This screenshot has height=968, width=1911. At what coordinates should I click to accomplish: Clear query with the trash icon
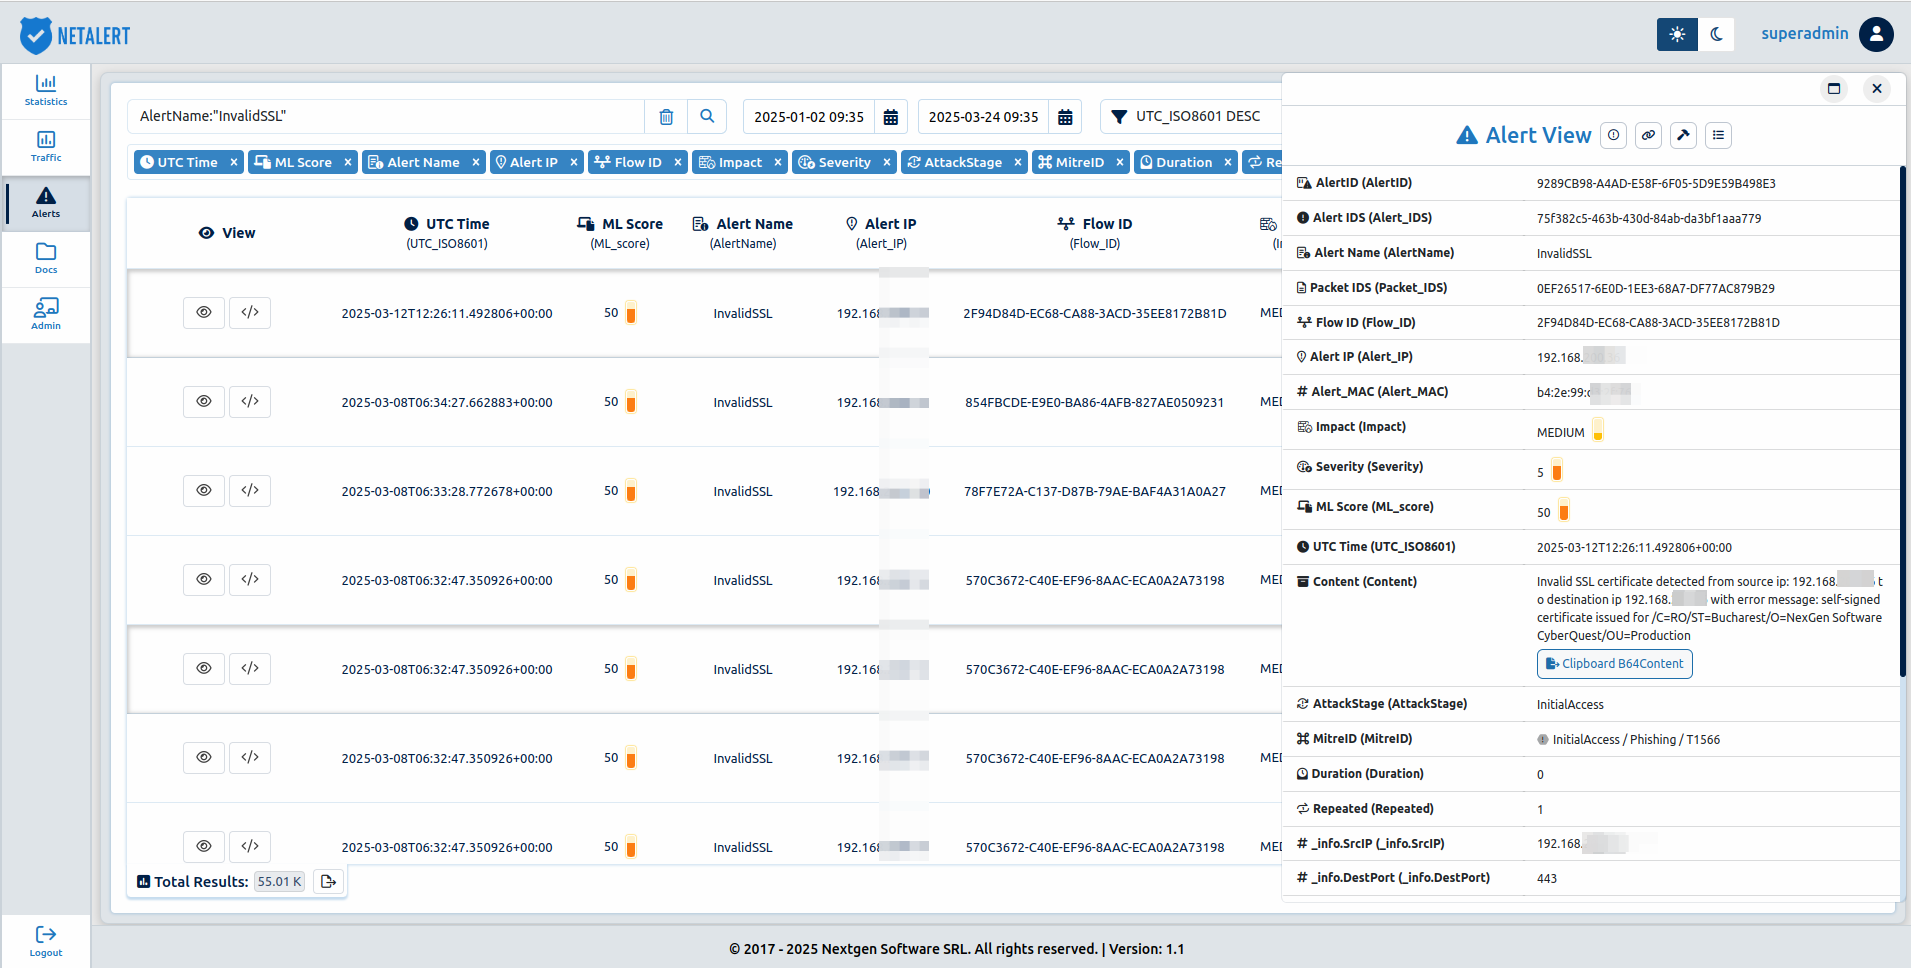(x=666, y=117)
